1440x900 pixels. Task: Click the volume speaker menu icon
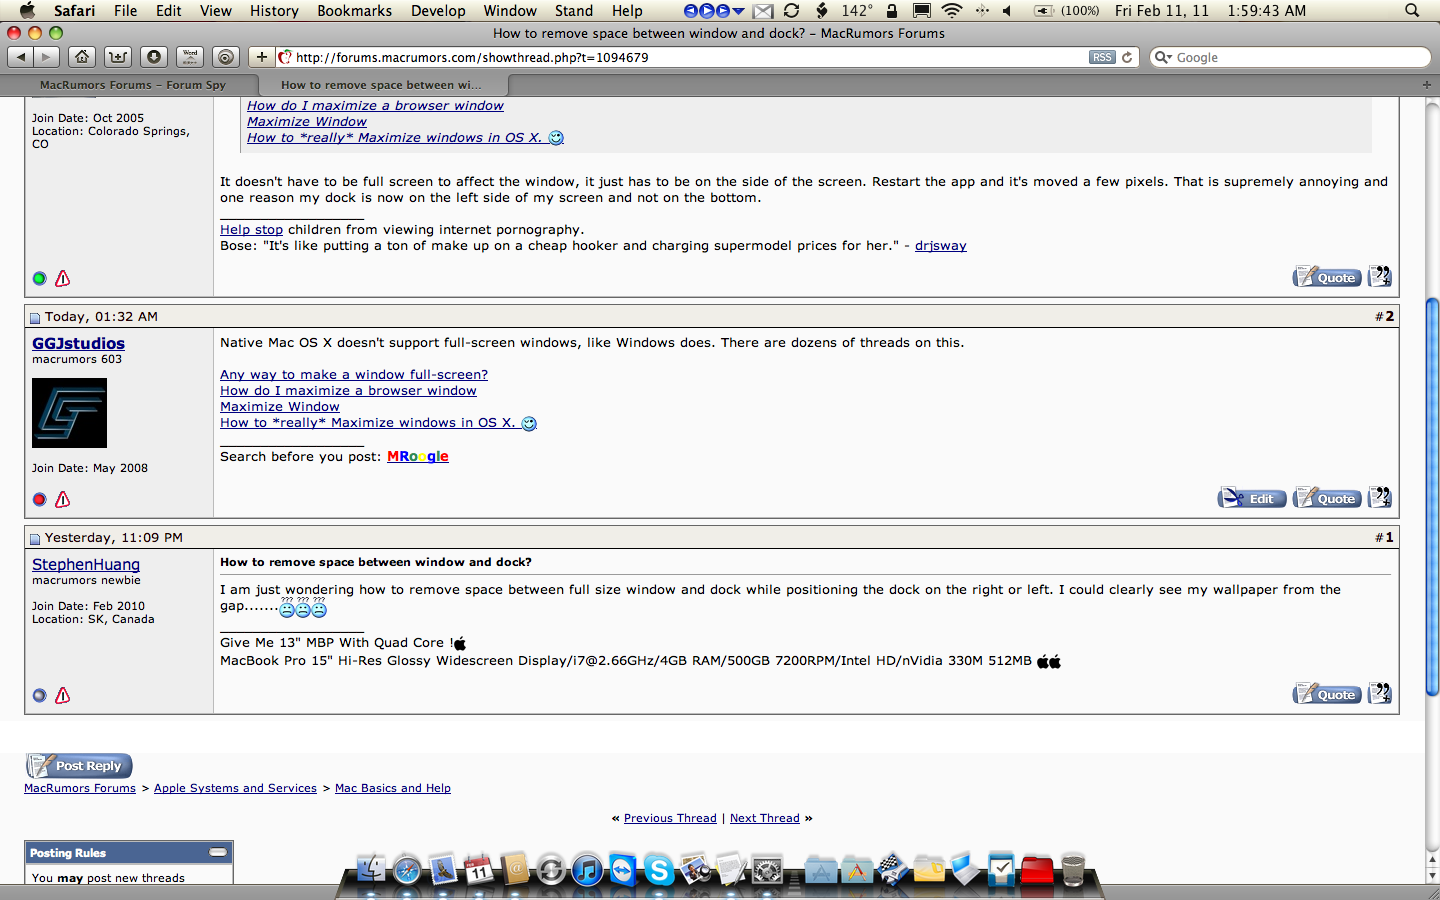(x=1008, y=11)
